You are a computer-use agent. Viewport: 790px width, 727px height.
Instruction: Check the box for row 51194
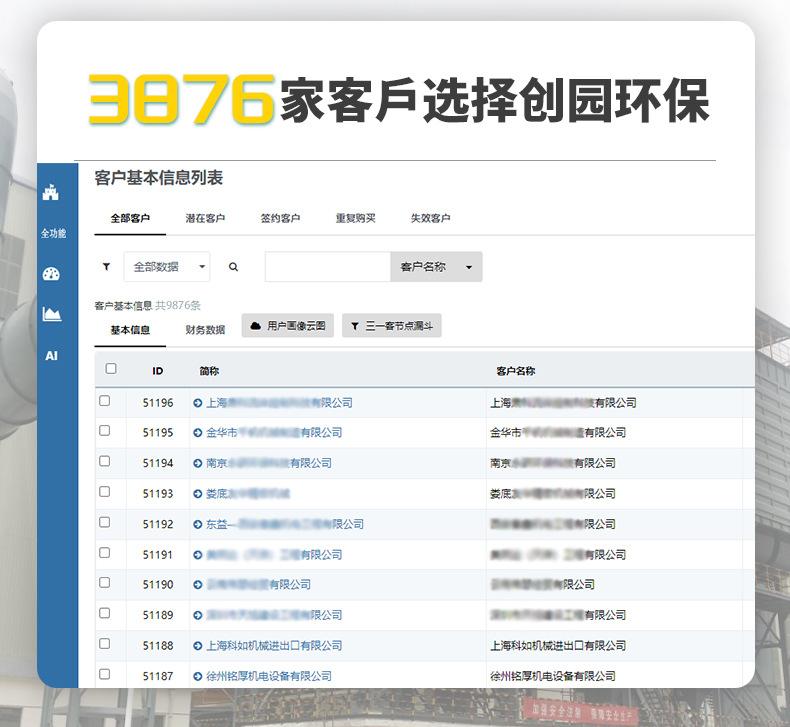click(x=104, y=461)
